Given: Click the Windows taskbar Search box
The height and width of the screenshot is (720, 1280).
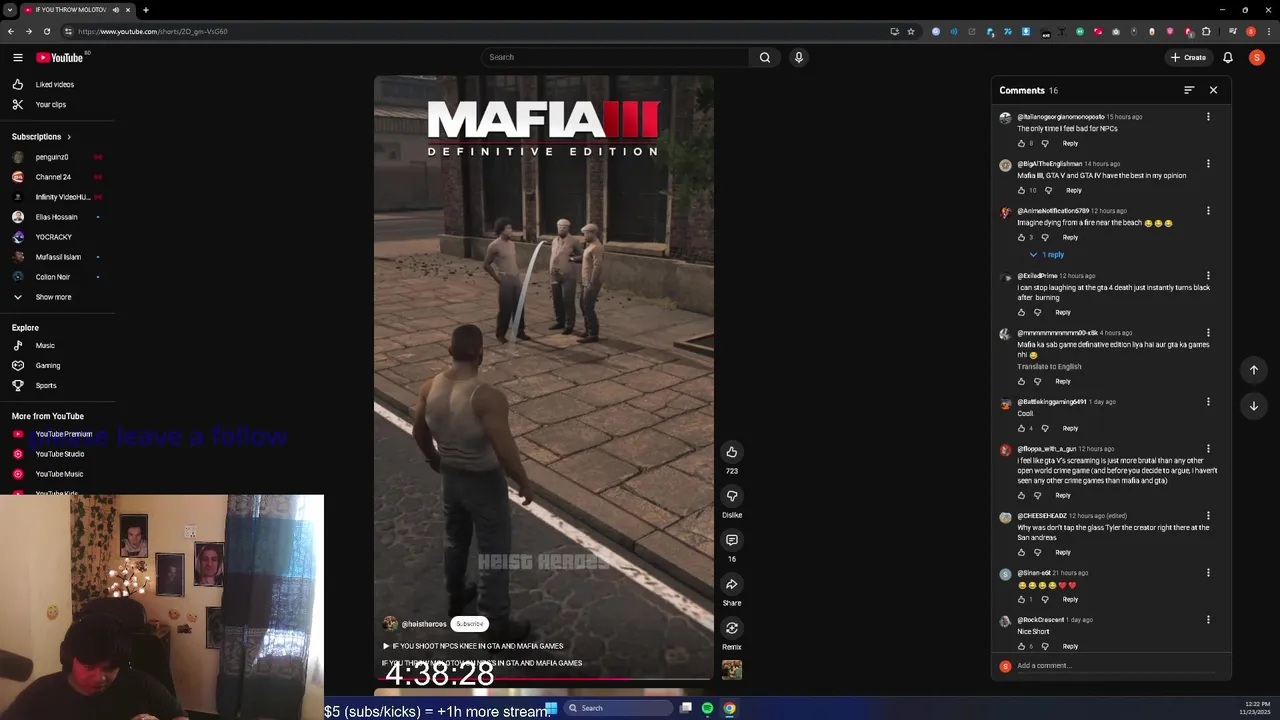Looking at the screenshot, I should click(x=619, y=708).
